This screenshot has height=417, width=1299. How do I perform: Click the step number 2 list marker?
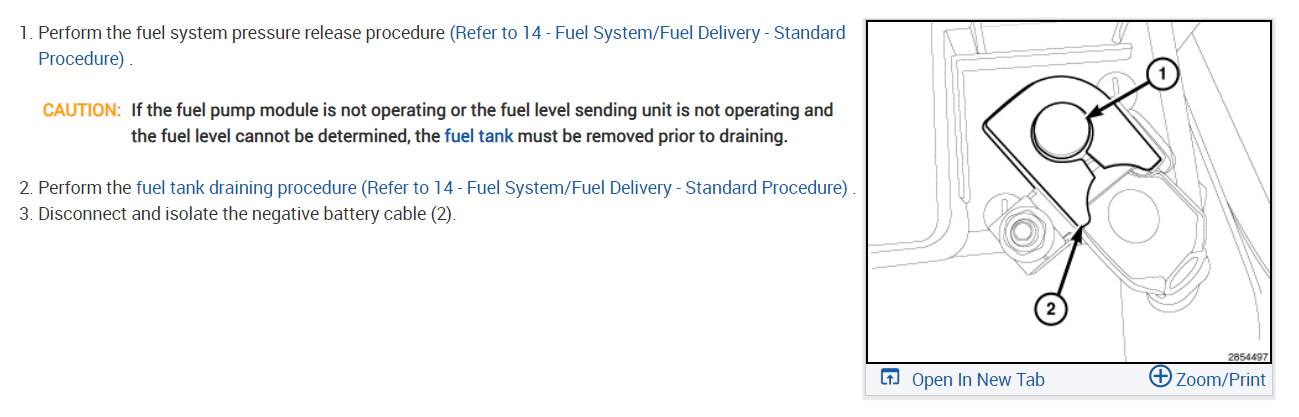(26, 187)
